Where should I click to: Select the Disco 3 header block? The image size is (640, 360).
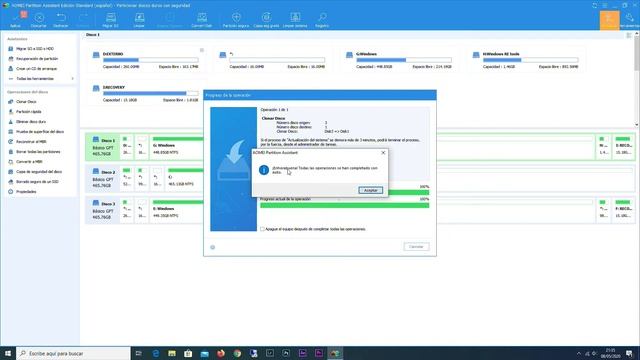click(x=103, y=210)
